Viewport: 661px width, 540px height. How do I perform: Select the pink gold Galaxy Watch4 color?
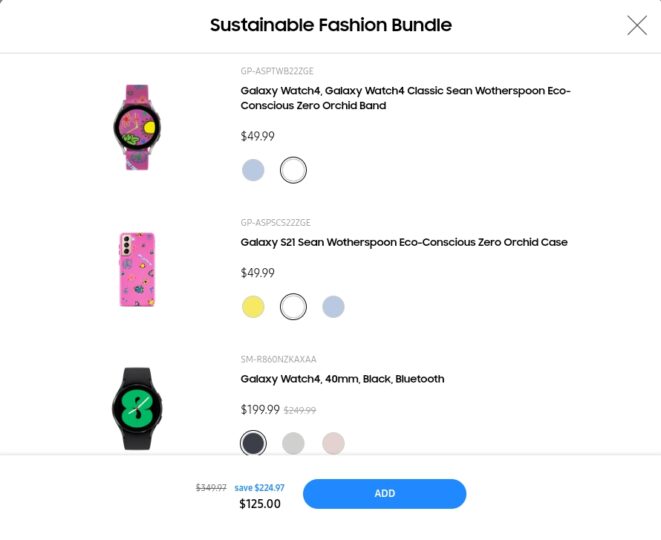(333, 443)
